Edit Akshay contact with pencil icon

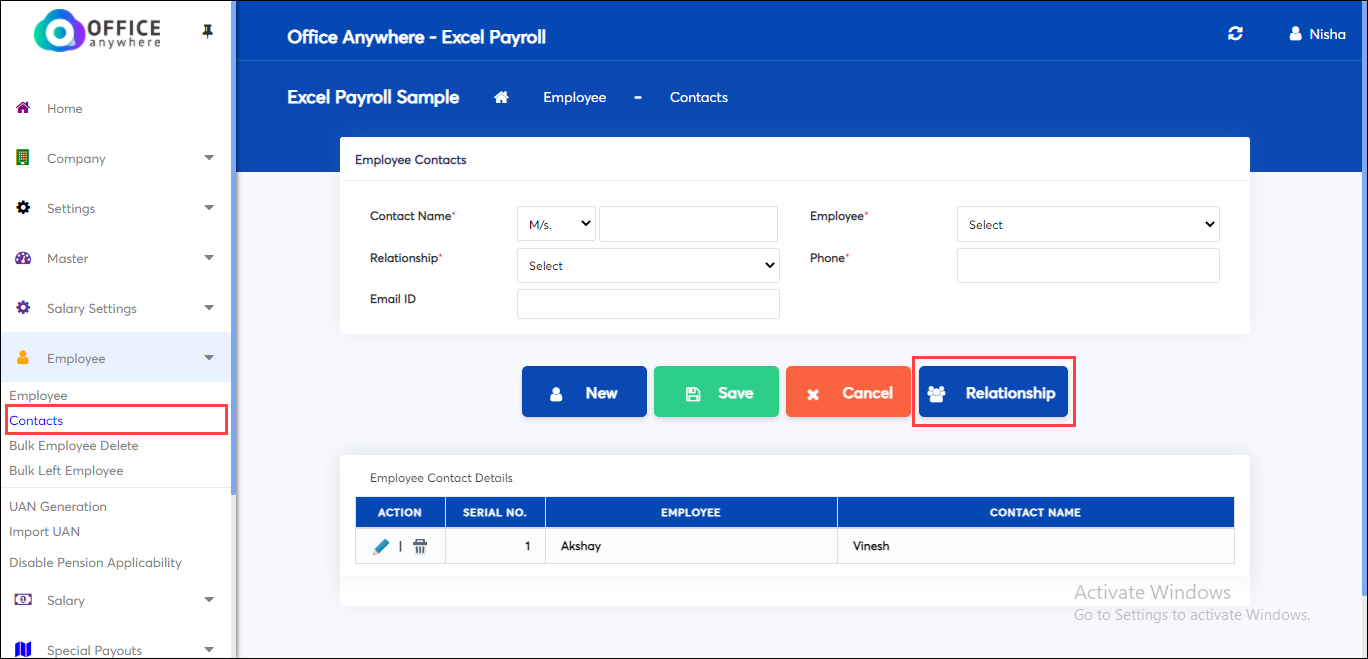pos(381,547)
